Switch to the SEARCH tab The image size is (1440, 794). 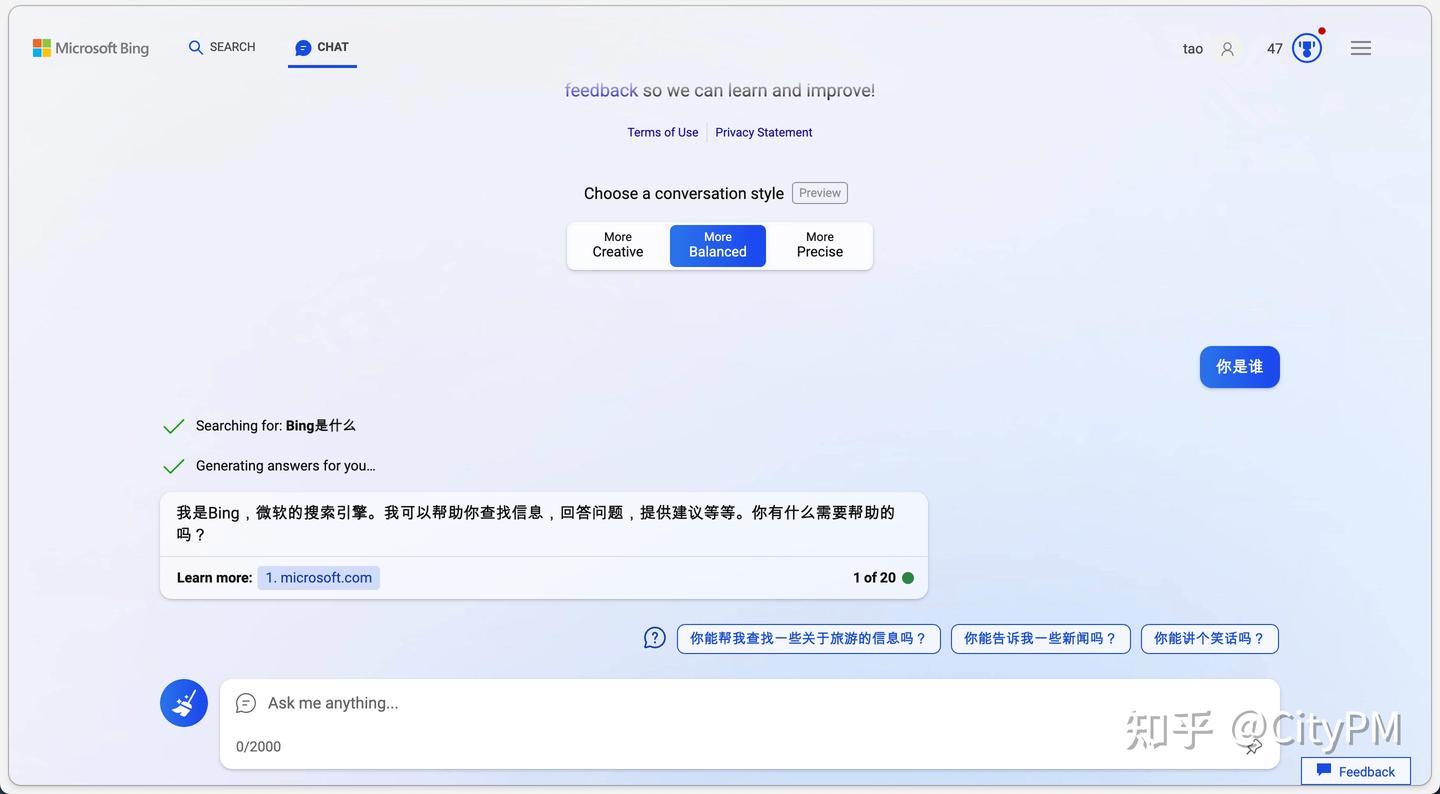[221, 46]
